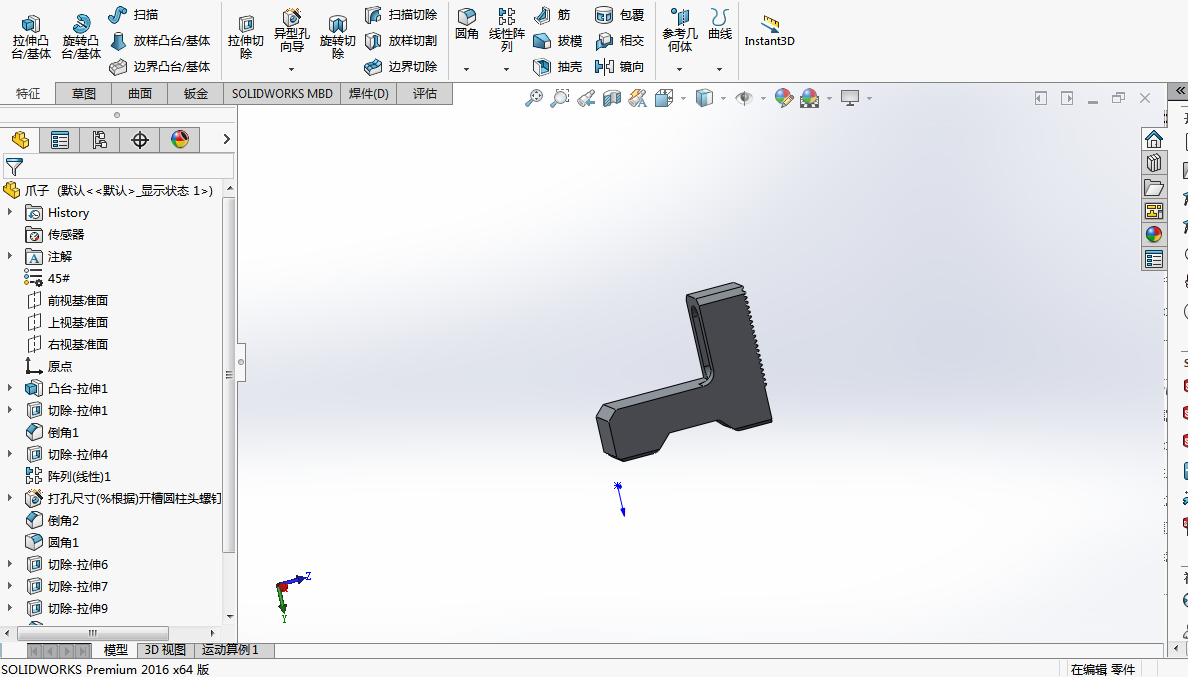Open the View Settings monitor icon
Image resolution: width=1188 pixels, height=677 pixels.
pos(849,98)
